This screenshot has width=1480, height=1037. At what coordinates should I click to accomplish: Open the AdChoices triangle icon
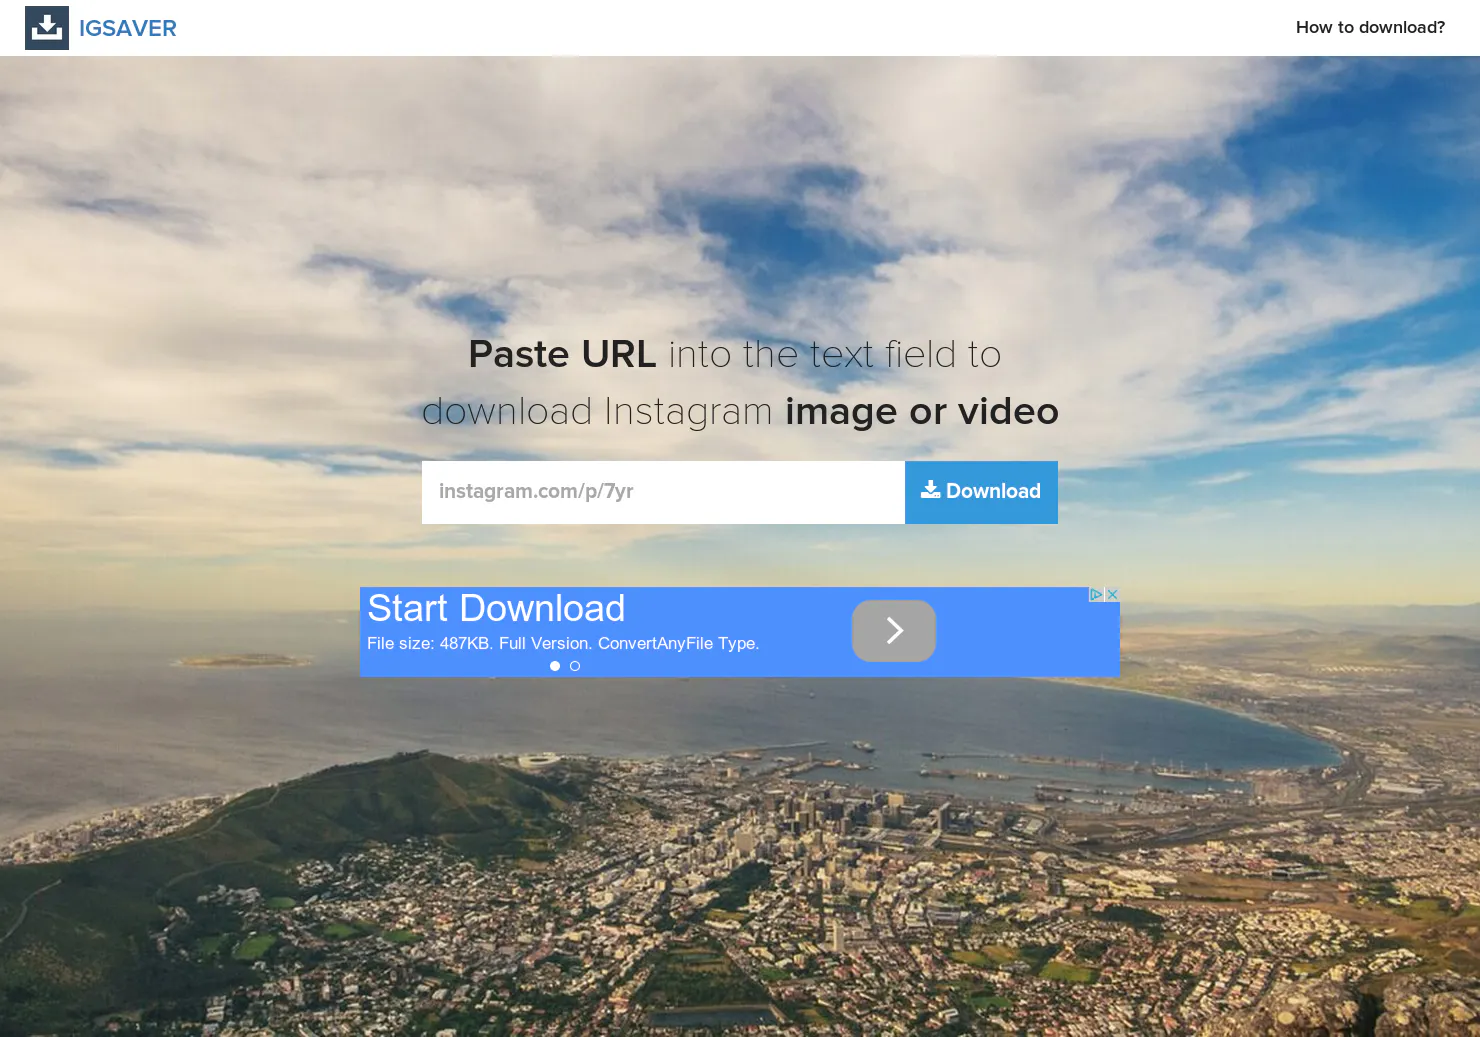[x=1096, y=594]
